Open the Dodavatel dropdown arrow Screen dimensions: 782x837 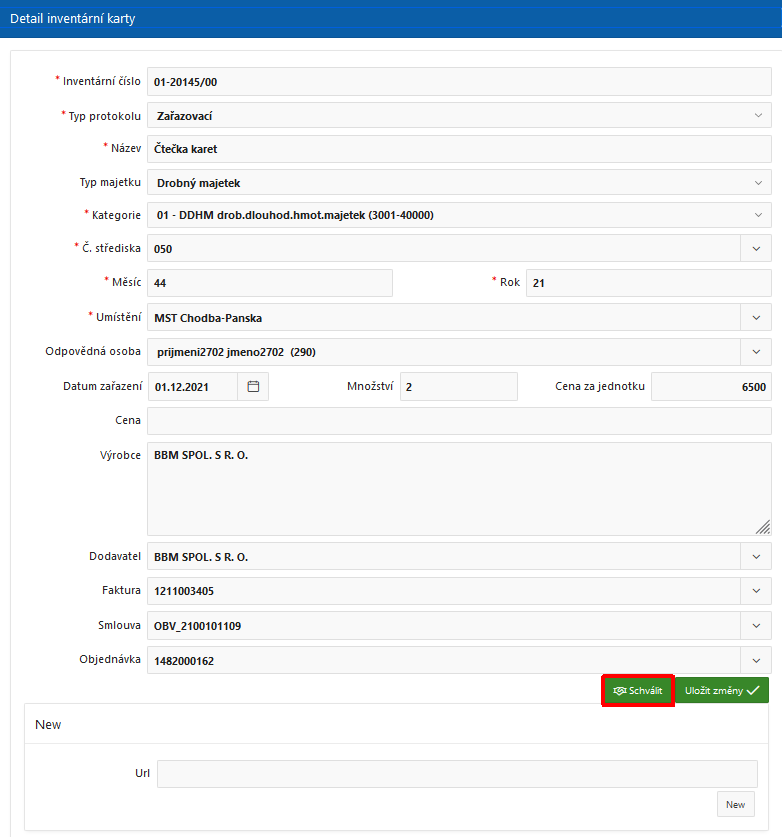pyautogui.click(x=756, y=557)
